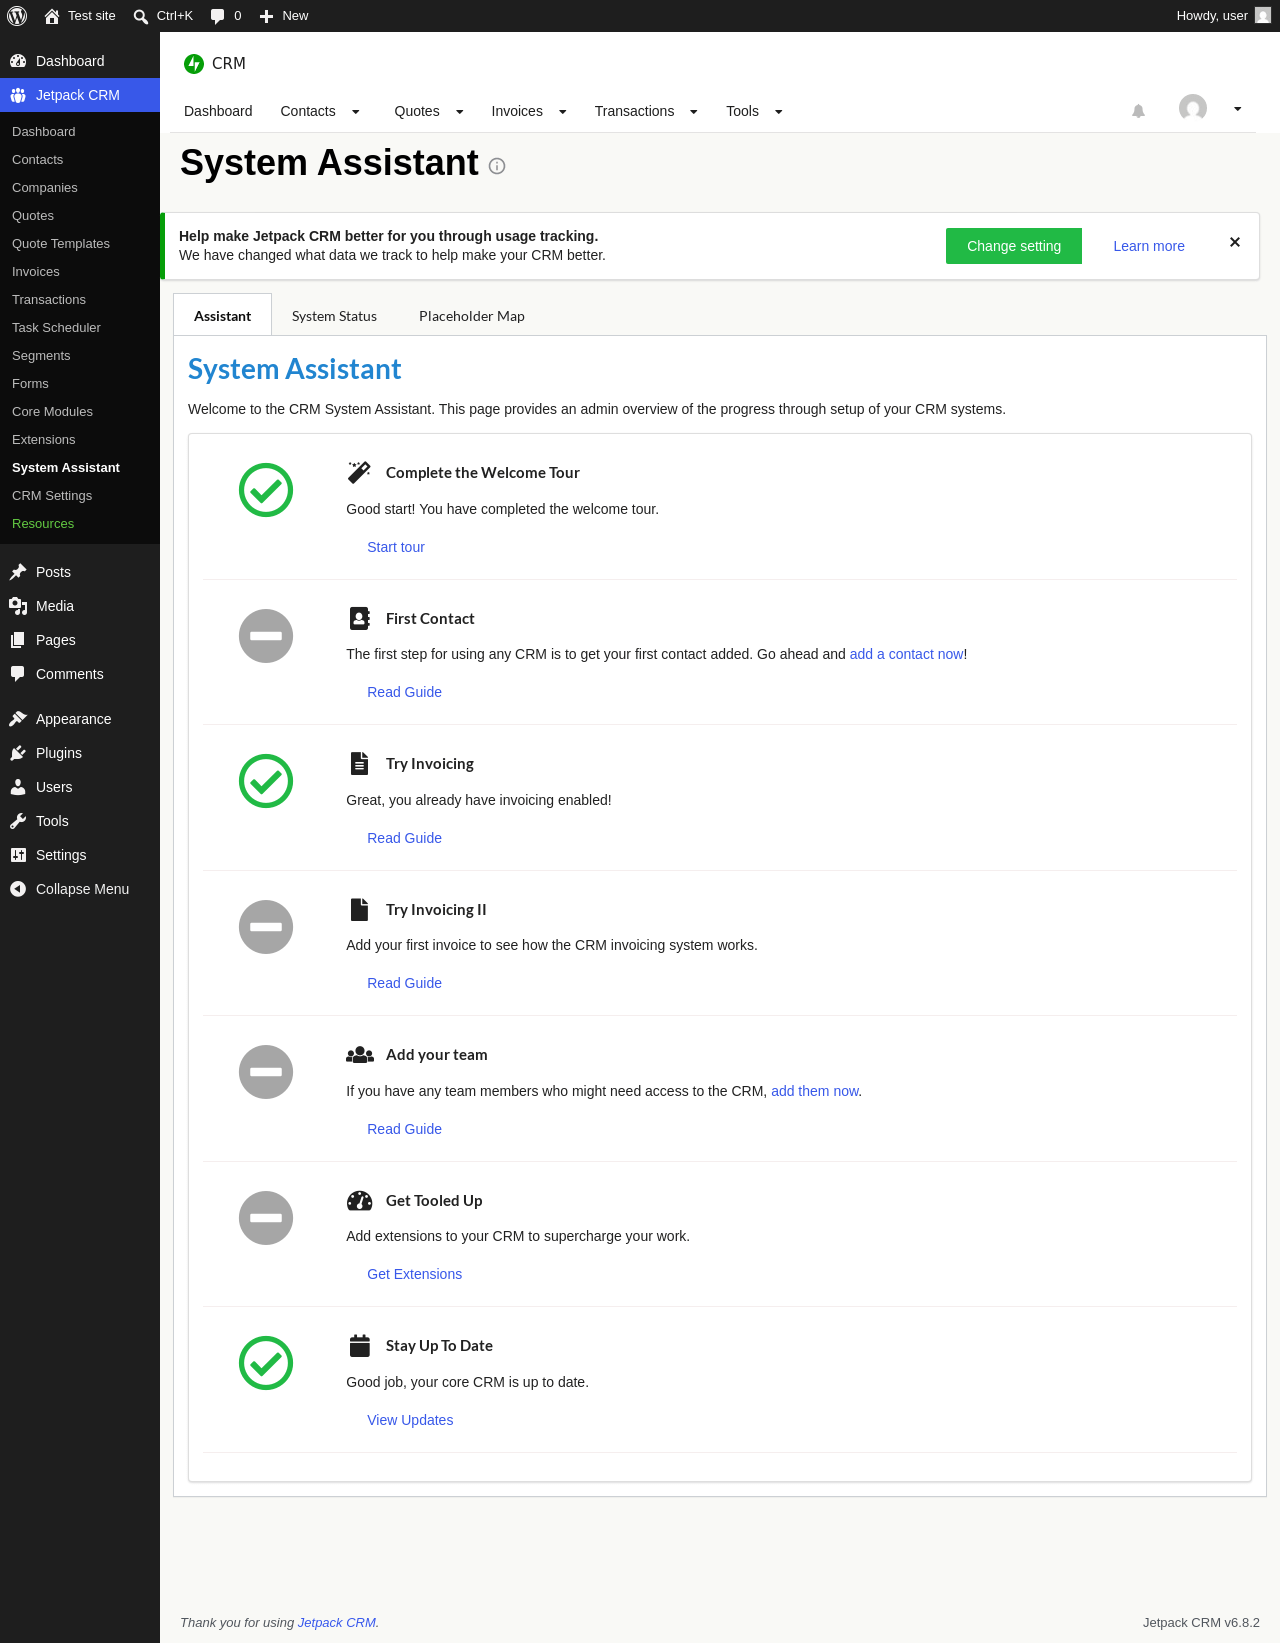Expand the CRM Tools dropdown arrow
The height and width of the screenshot is (1643, 1280).
click(779, 112)
